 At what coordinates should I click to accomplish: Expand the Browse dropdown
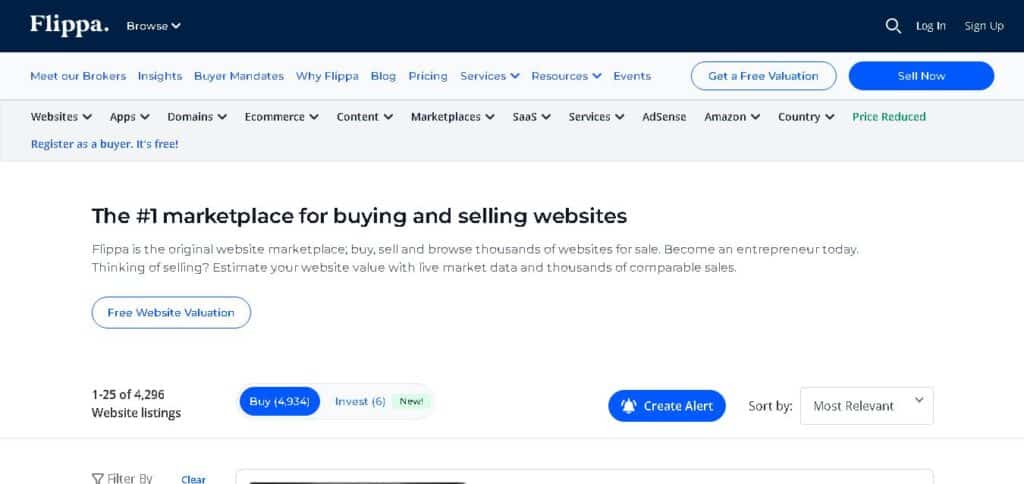coord(153,26)
